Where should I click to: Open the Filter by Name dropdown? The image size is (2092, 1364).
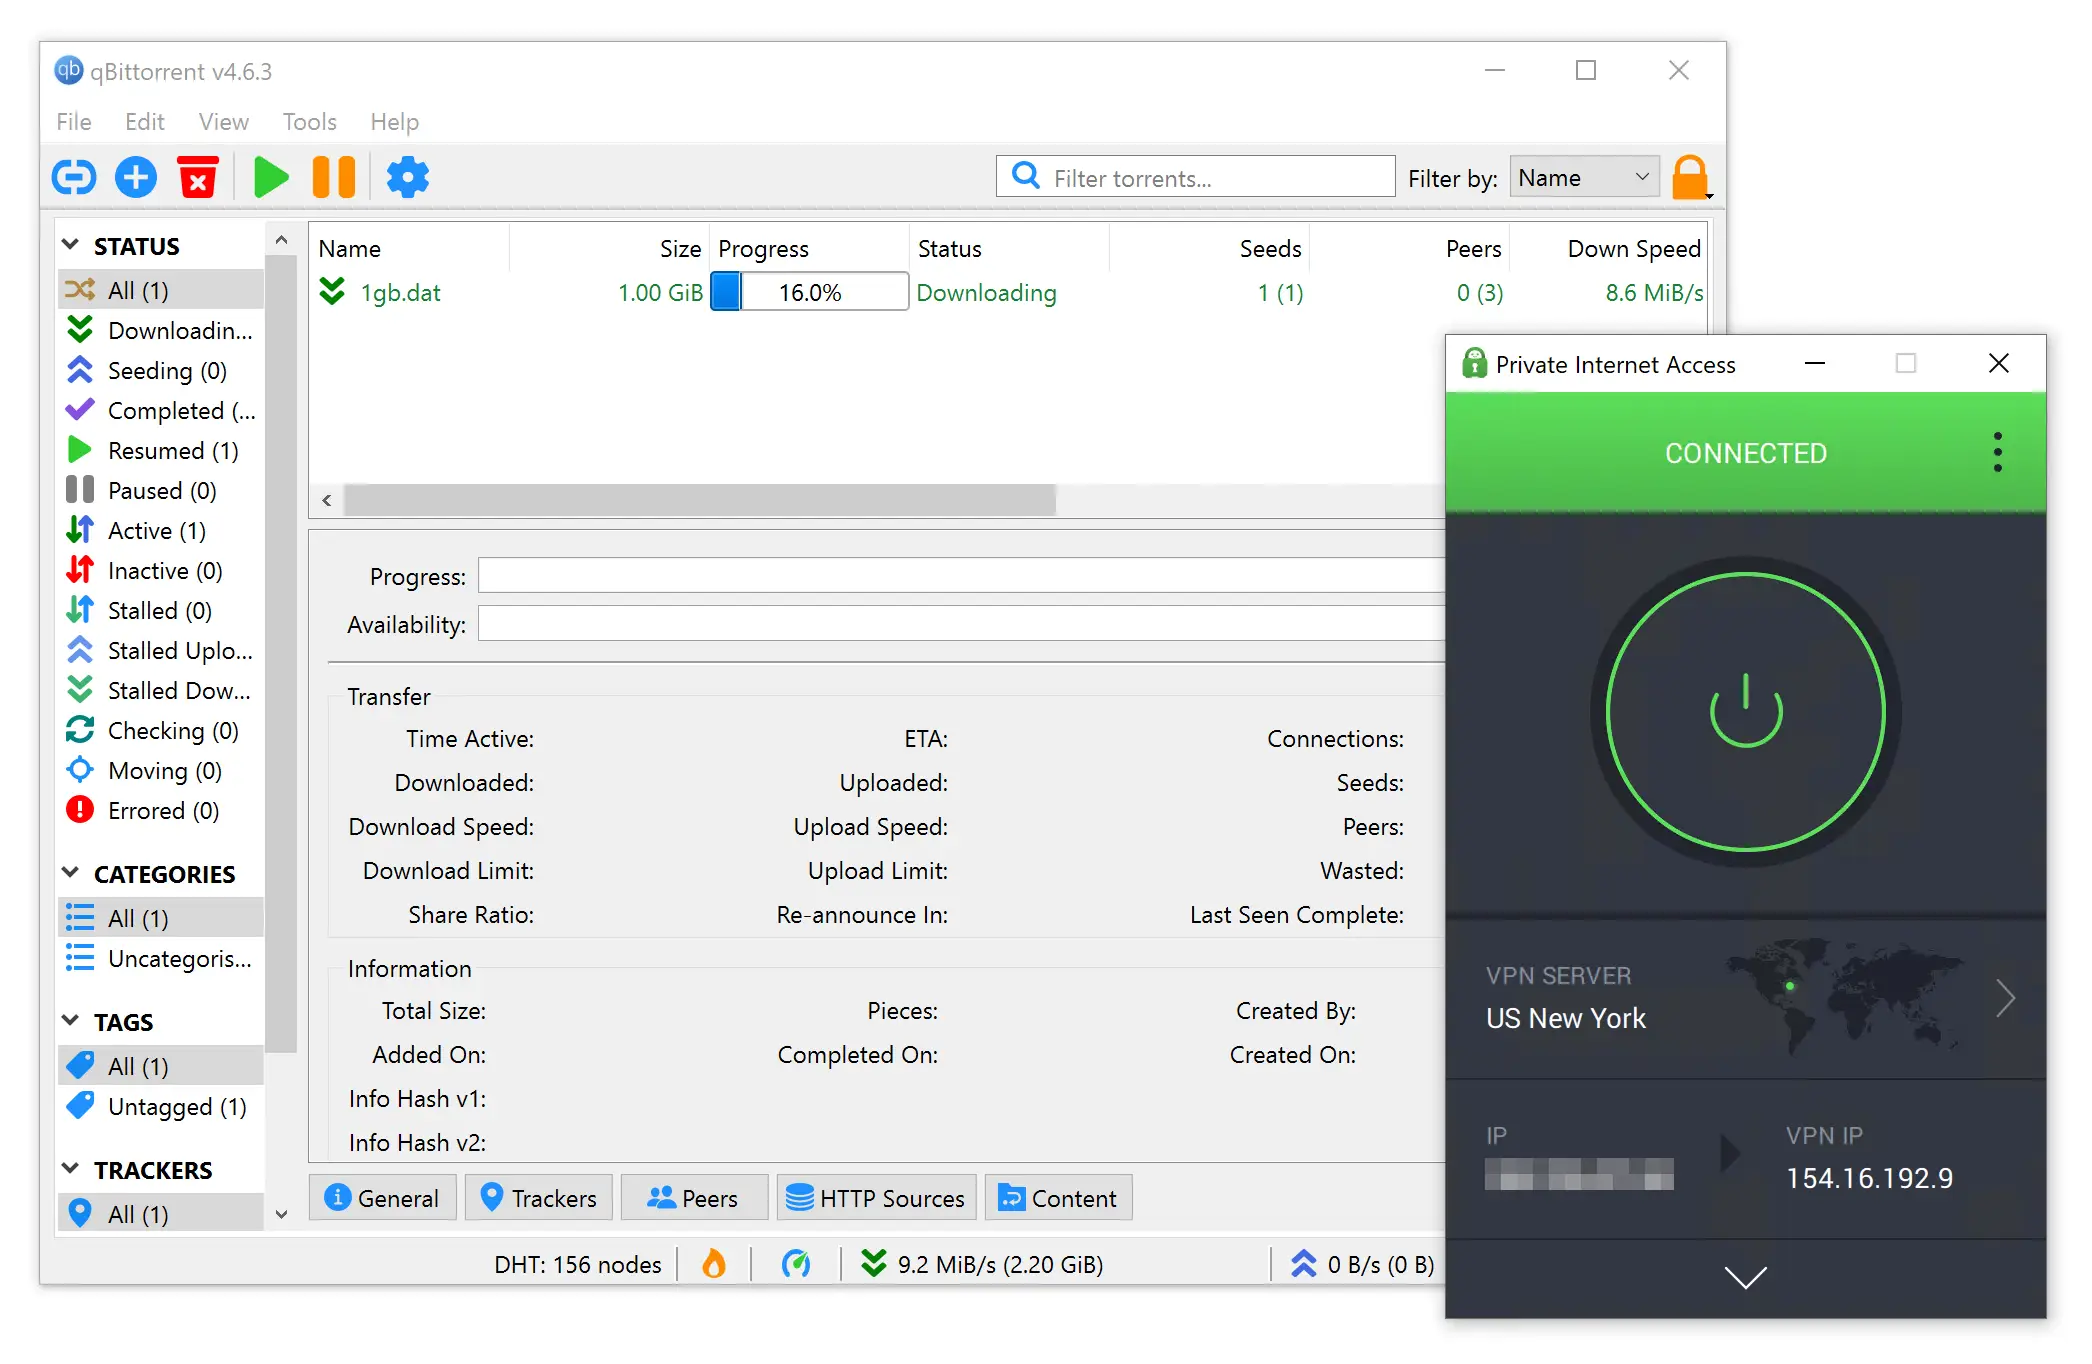tap(1583, 177)
